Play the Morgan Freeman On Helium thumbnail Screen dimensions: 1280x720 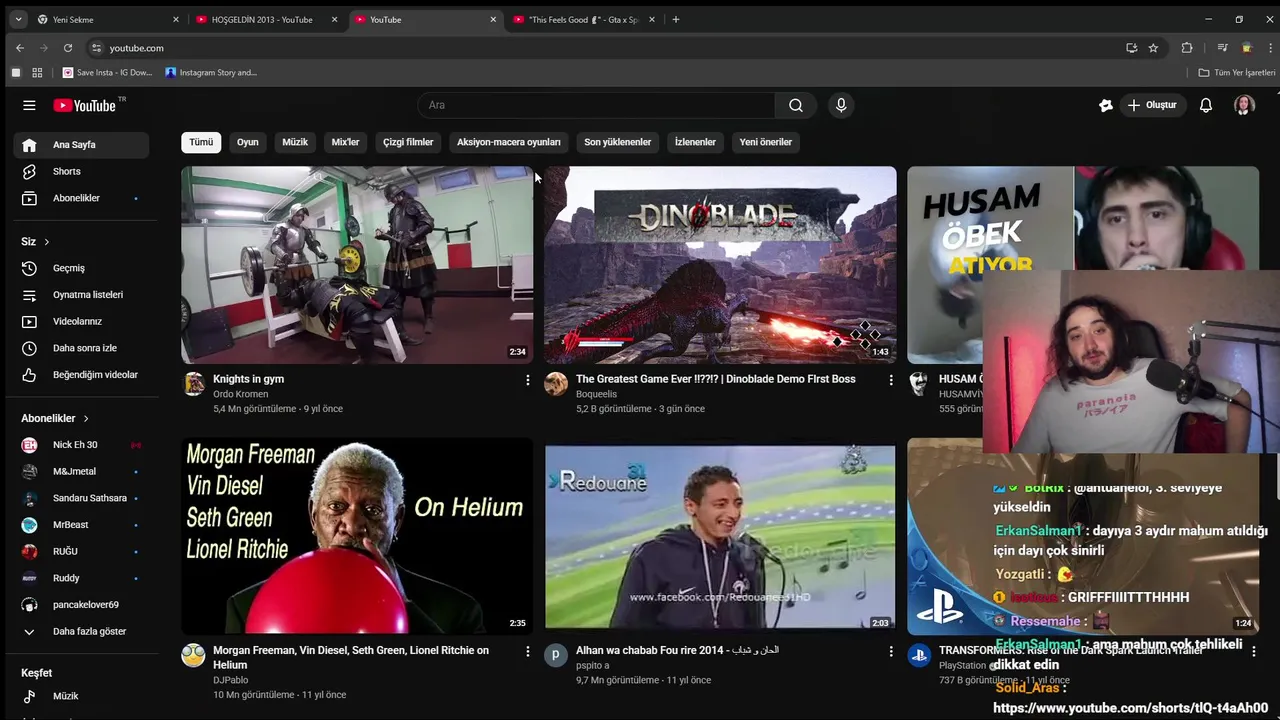pos(357,536)
